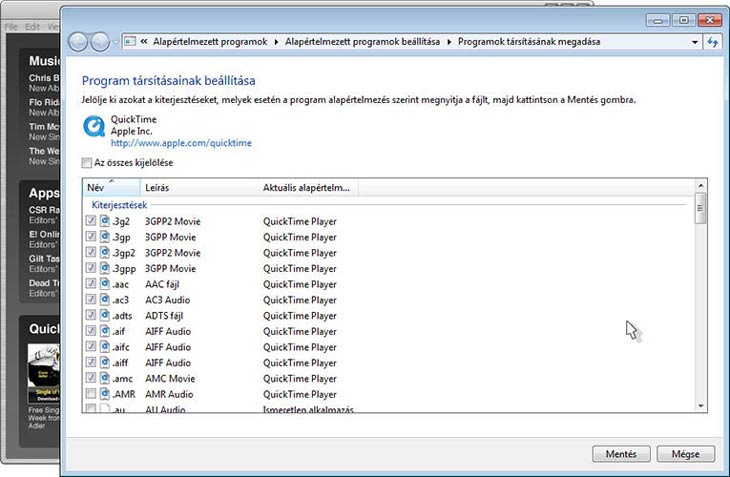Click the .3g2 file type icon
The height and width of the screenshot is (477, 730).
tap(105, 221)
